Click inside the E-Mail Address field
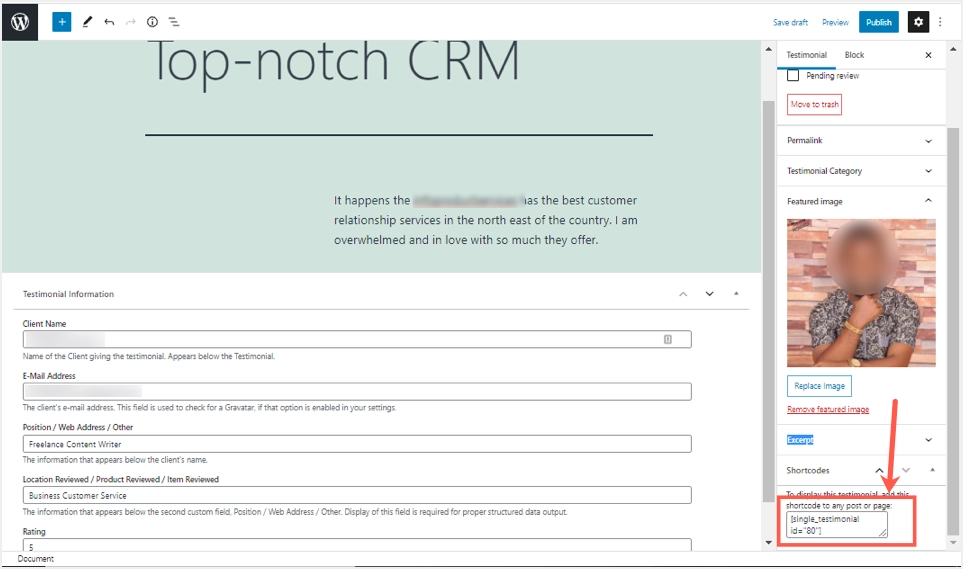 tap(357, 391)
